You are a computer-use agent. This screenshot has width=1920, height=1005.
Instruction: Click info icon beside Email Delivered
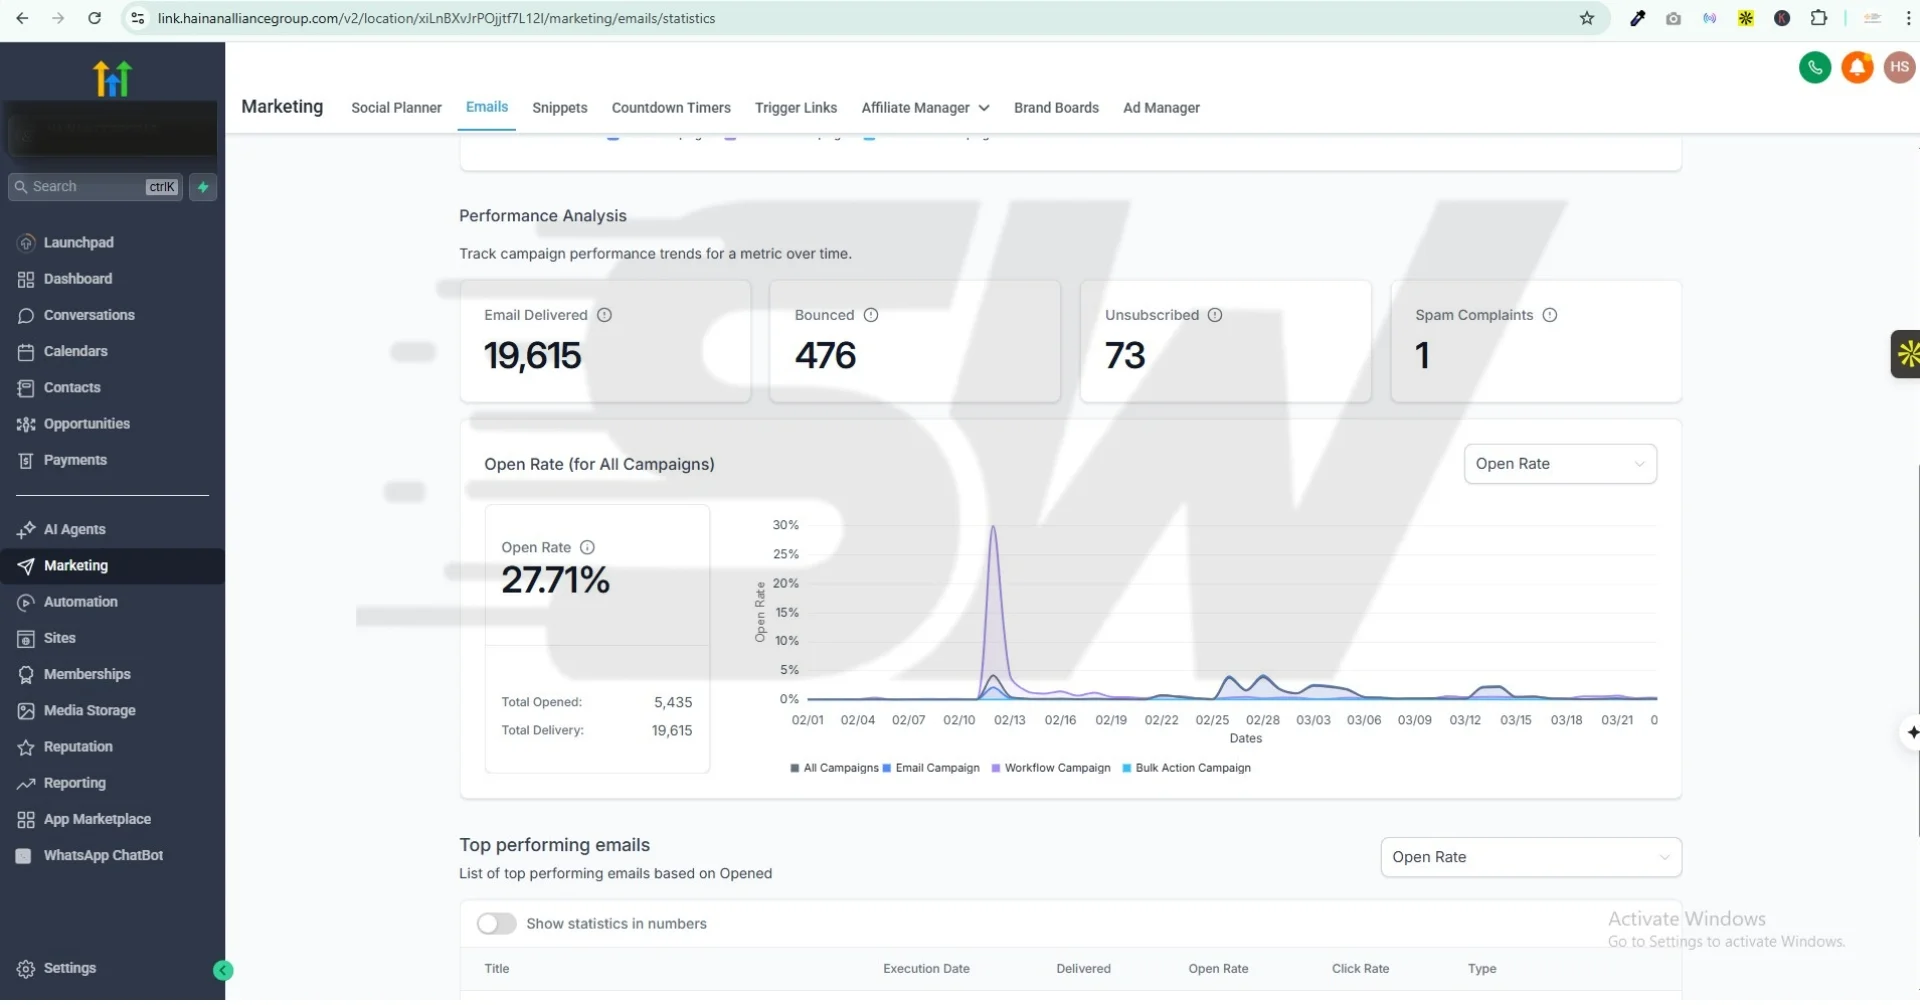(604, 317)
